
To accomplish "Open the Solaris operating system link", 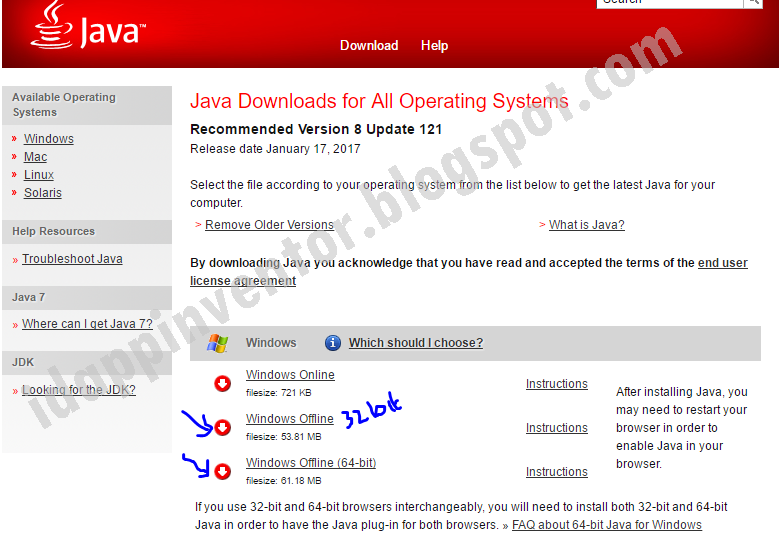I will [43, 193].
